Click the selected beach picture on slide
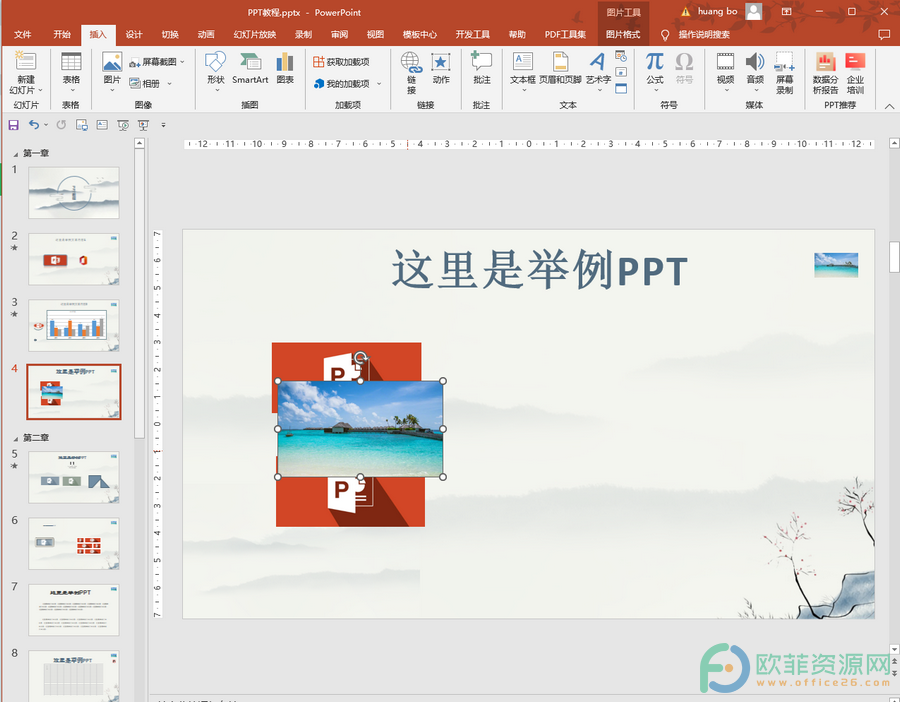The width and height of the screenshot is (900, 702). (x=360, y=429)
